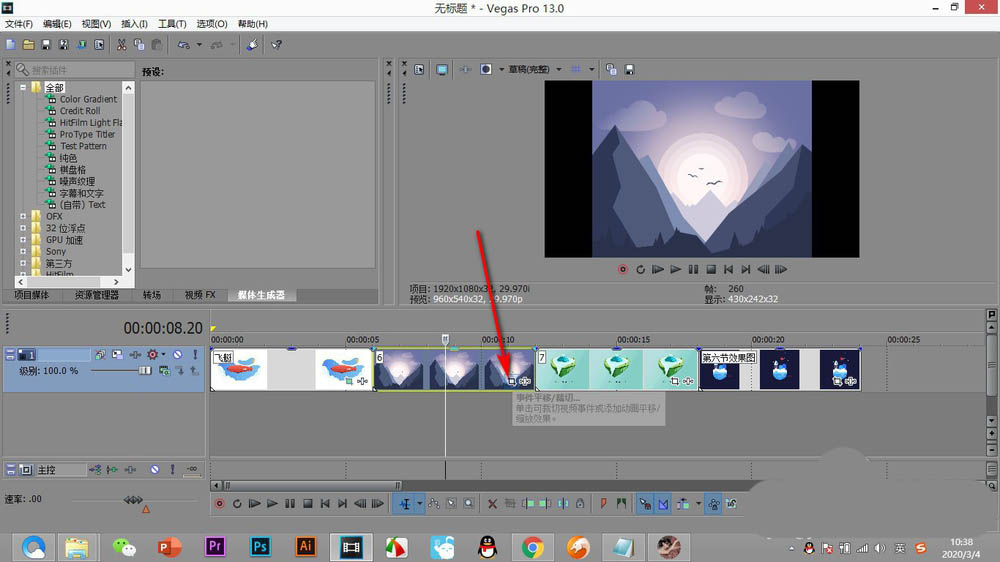Create a new project via toolbar icon
Image resolution: width=1000 pixels, height=562 pixels.
point(10,45)
